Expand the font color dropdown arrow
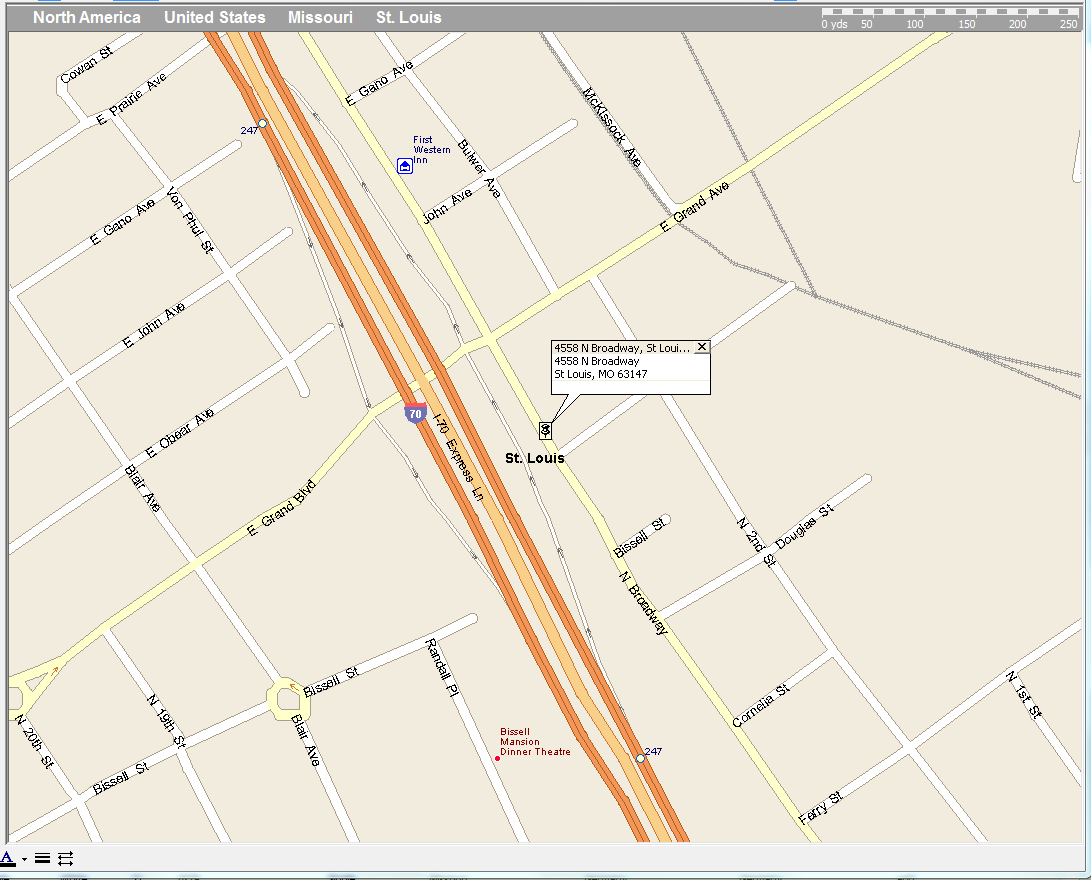This screenshot has width=1091, height=880. pyautogui.click(x=24, y=859)
